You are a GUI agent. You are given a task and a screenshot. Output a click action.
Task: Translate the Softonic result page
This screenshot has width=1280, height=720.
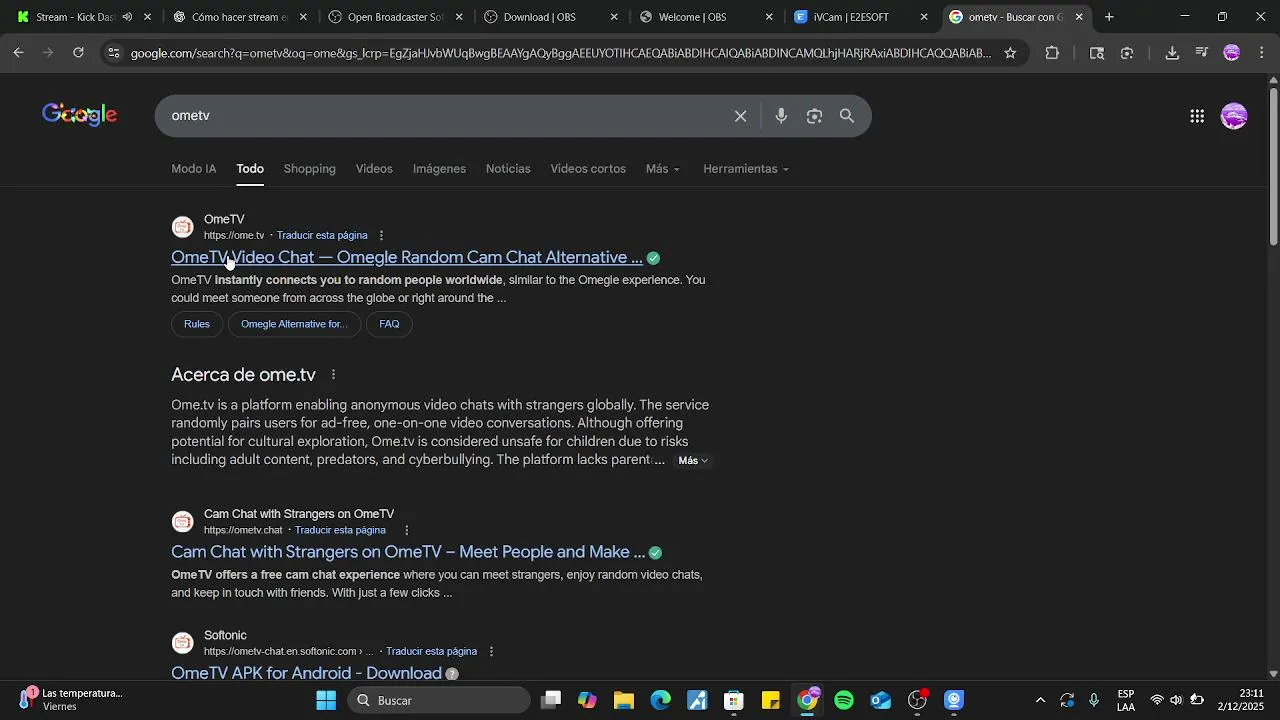point(431,652)
